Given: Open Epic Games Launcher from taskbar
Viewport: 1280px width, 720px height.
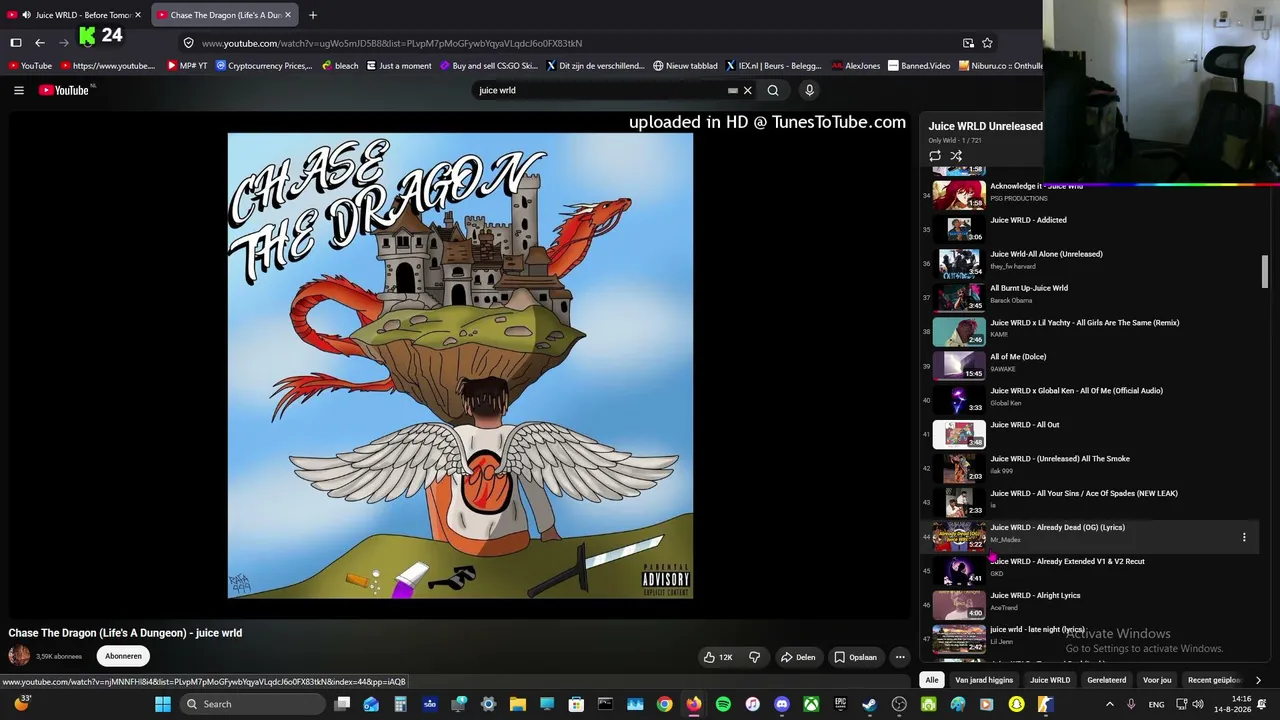Looking at the screenshot, I should click(840, 704).
